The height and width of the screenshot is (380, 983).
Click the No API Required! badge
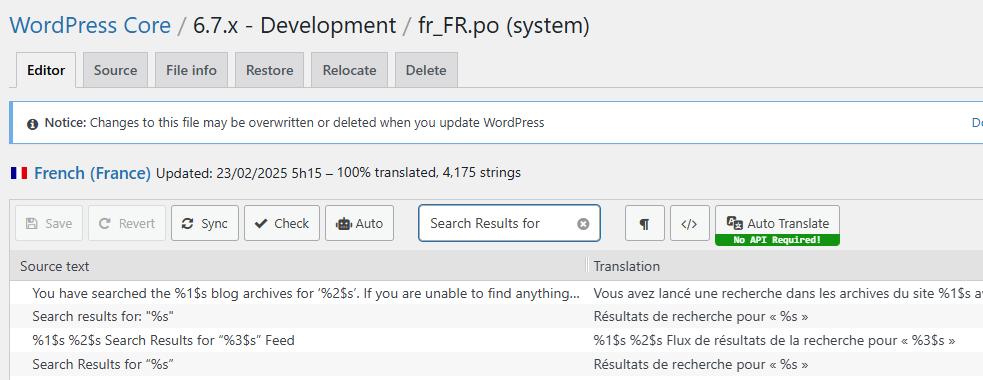777,240
